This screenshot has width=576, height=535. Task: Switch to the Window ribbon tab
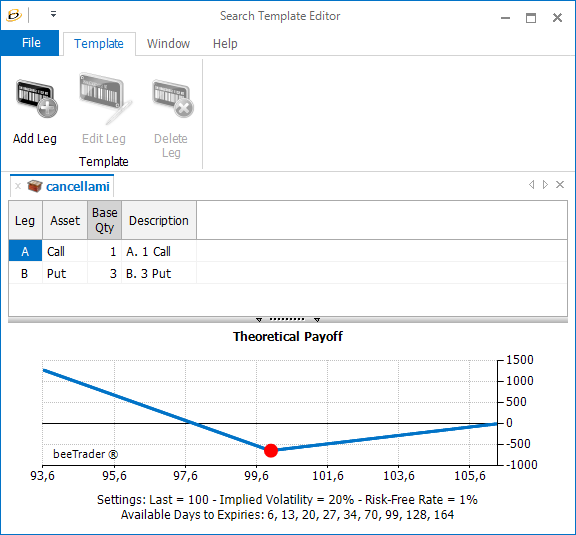point(168,44)
